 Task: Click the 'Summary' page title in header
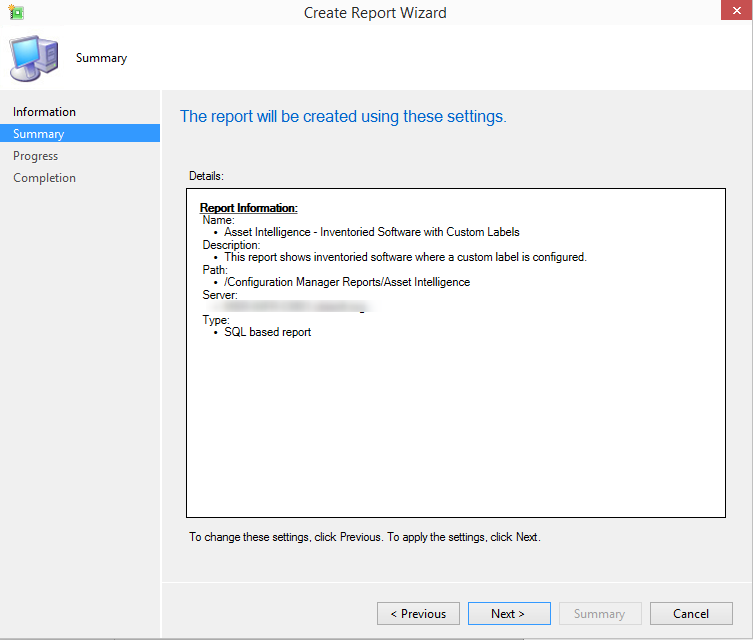point(101,58)
